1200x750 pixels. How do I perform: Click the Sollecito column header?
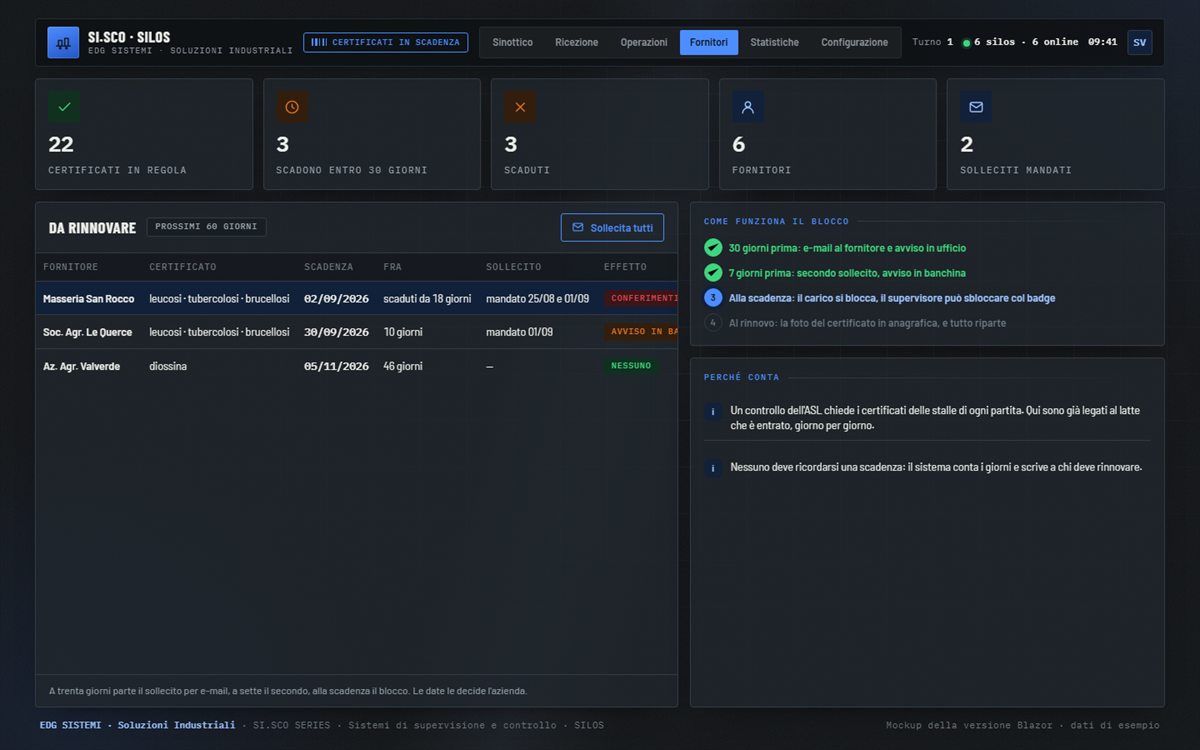[514, 267]
